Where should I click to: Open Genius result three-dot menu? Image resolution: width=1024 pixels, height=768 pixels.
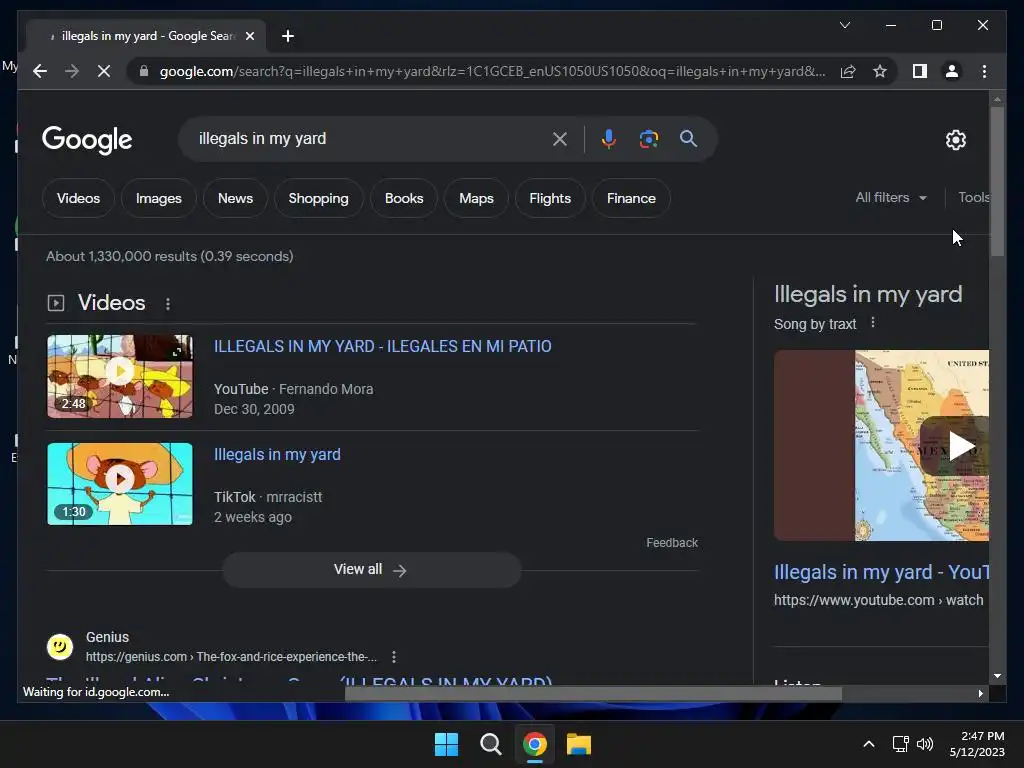(394, 656)
